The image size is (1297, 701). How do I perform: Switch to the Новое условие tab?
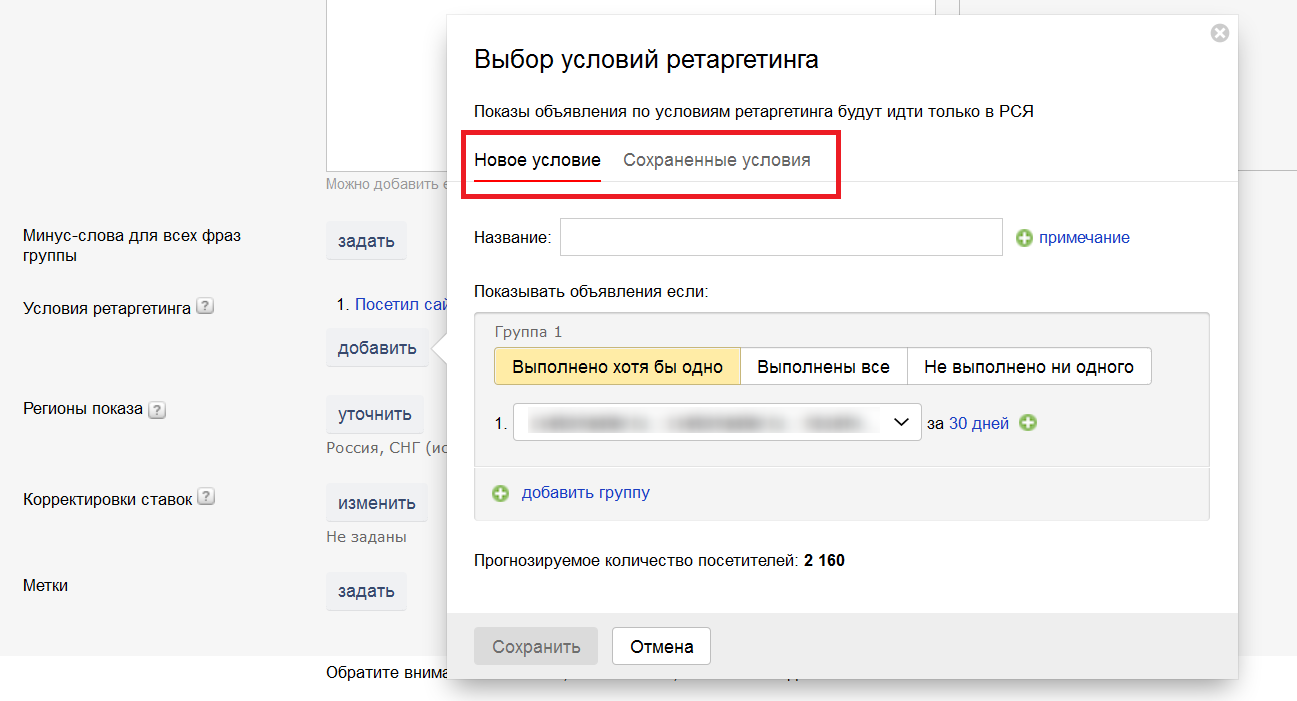[537, 160]
